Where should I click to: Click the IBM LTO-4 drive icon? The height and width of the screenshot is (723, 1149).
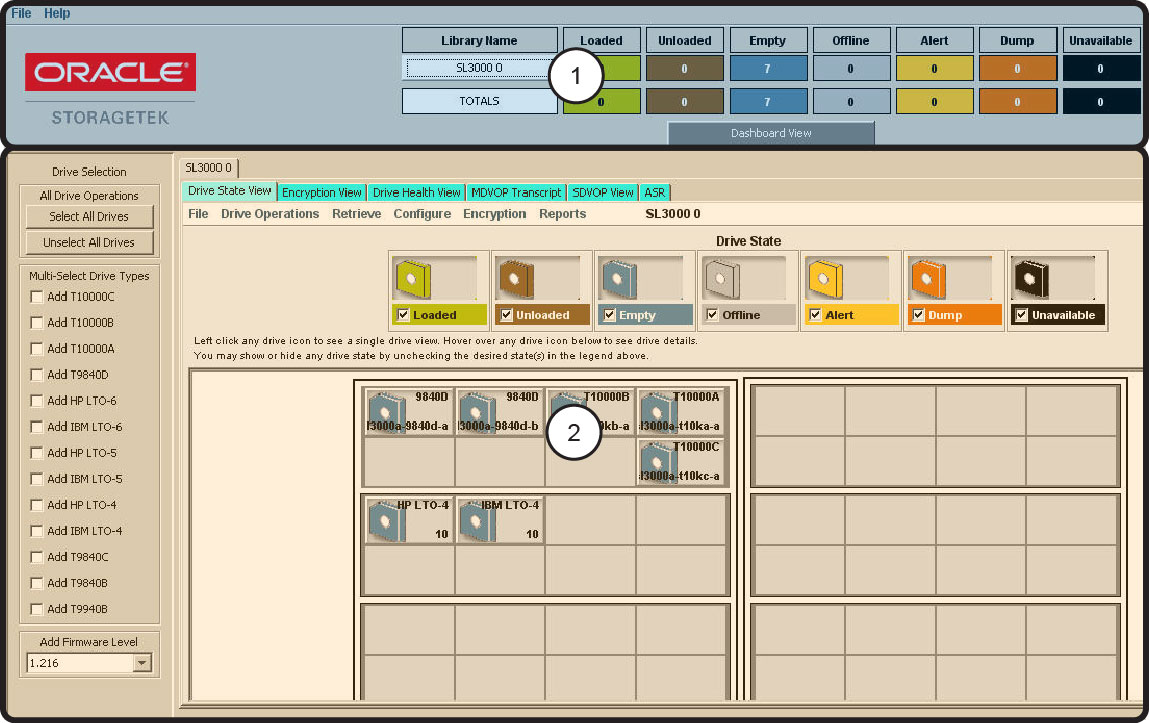point(478,521)
